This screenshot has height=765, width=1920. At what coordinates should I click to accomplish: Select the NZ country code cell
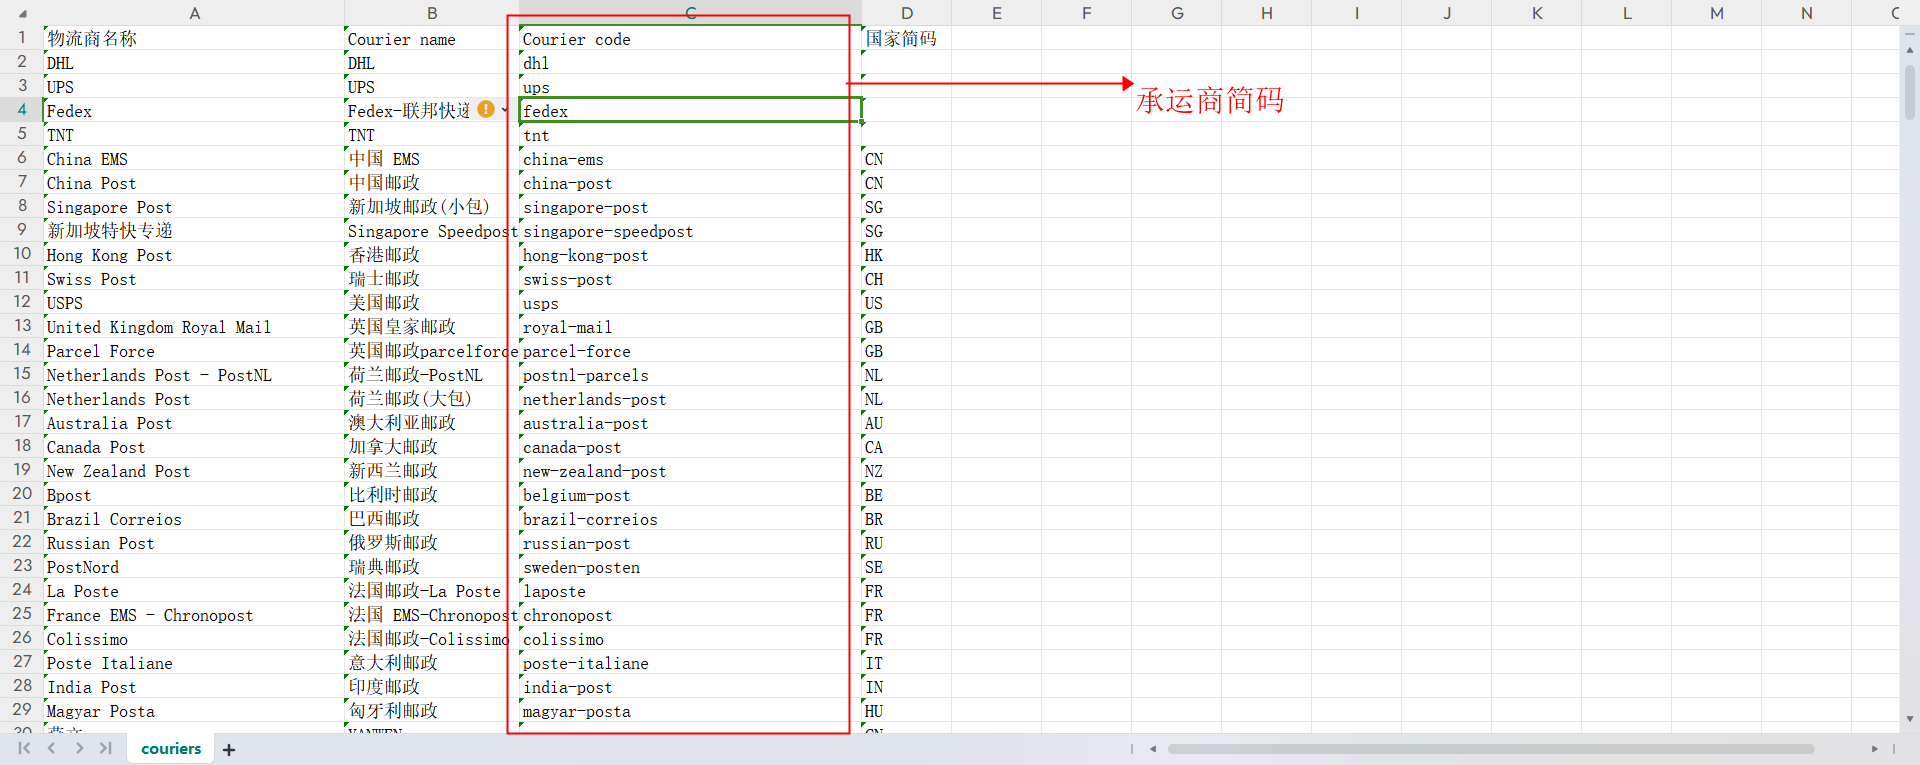click(906, 470)
